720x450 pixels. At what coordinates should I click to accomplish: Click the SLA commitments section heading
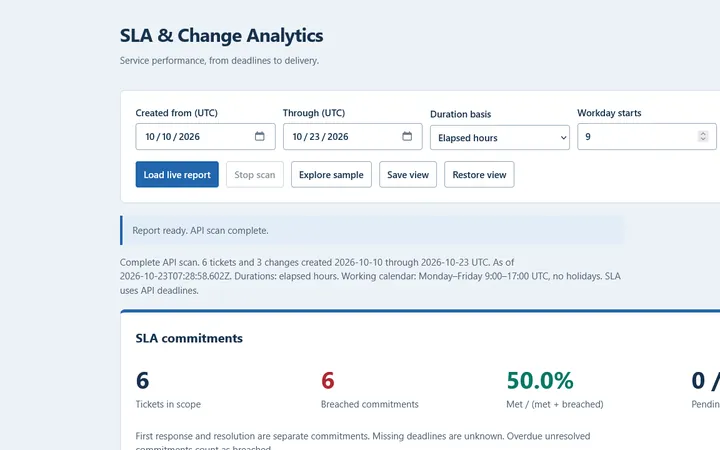point(189,338)
